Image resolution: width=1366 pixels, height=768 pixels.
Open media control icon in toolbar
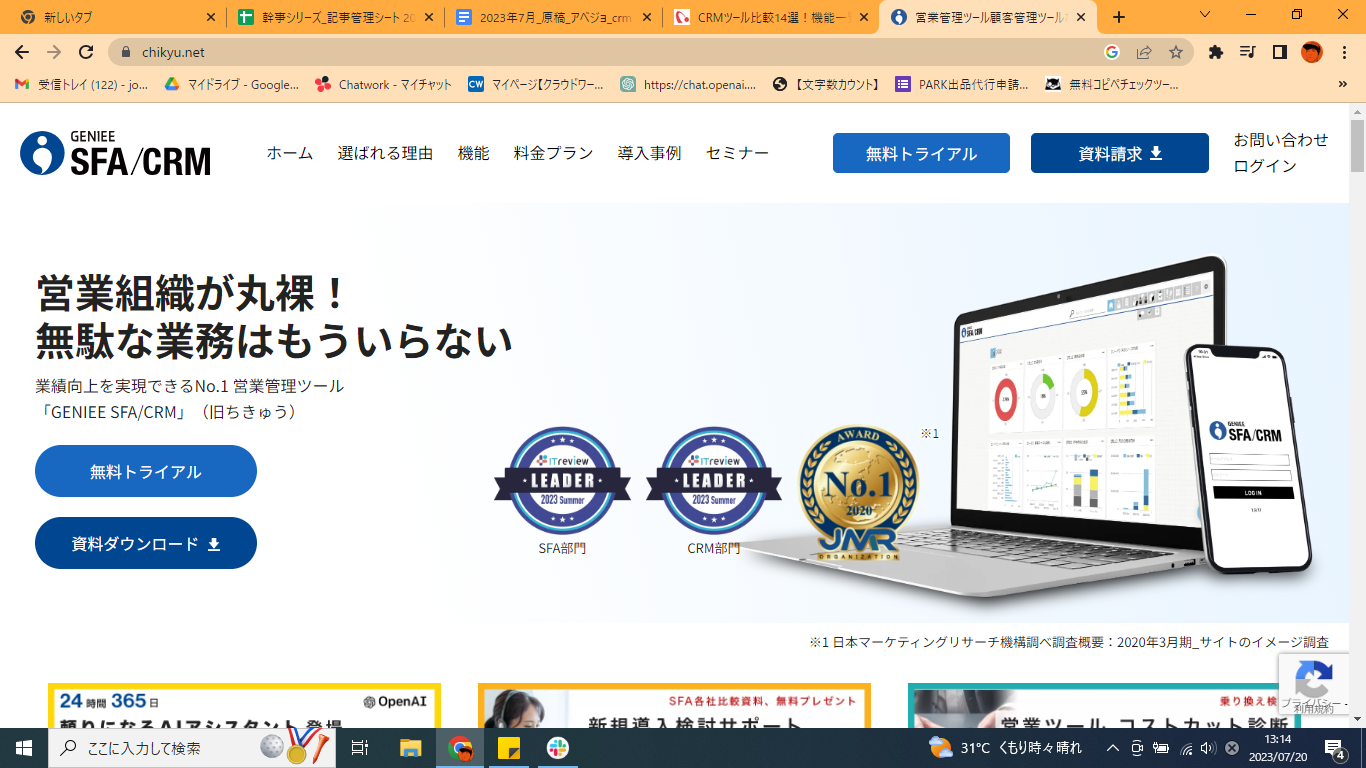coord(1247,53)
